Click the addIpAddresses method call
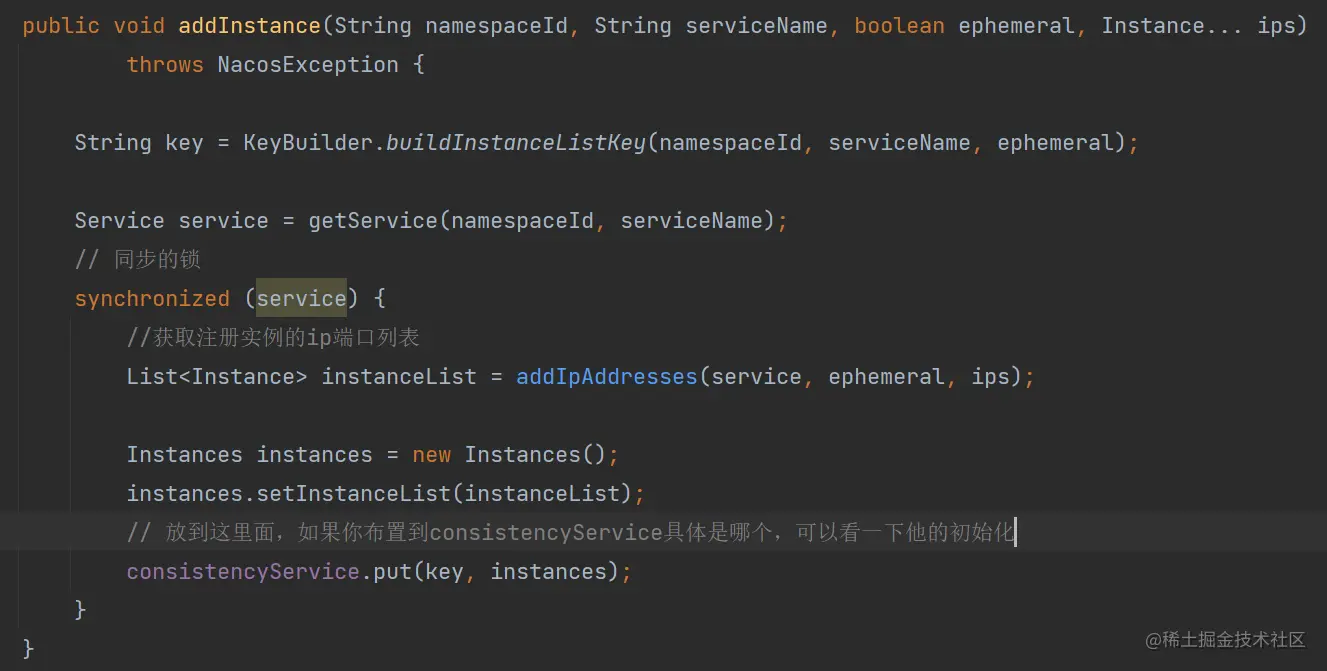1327x671 pixels. (607, 377)
